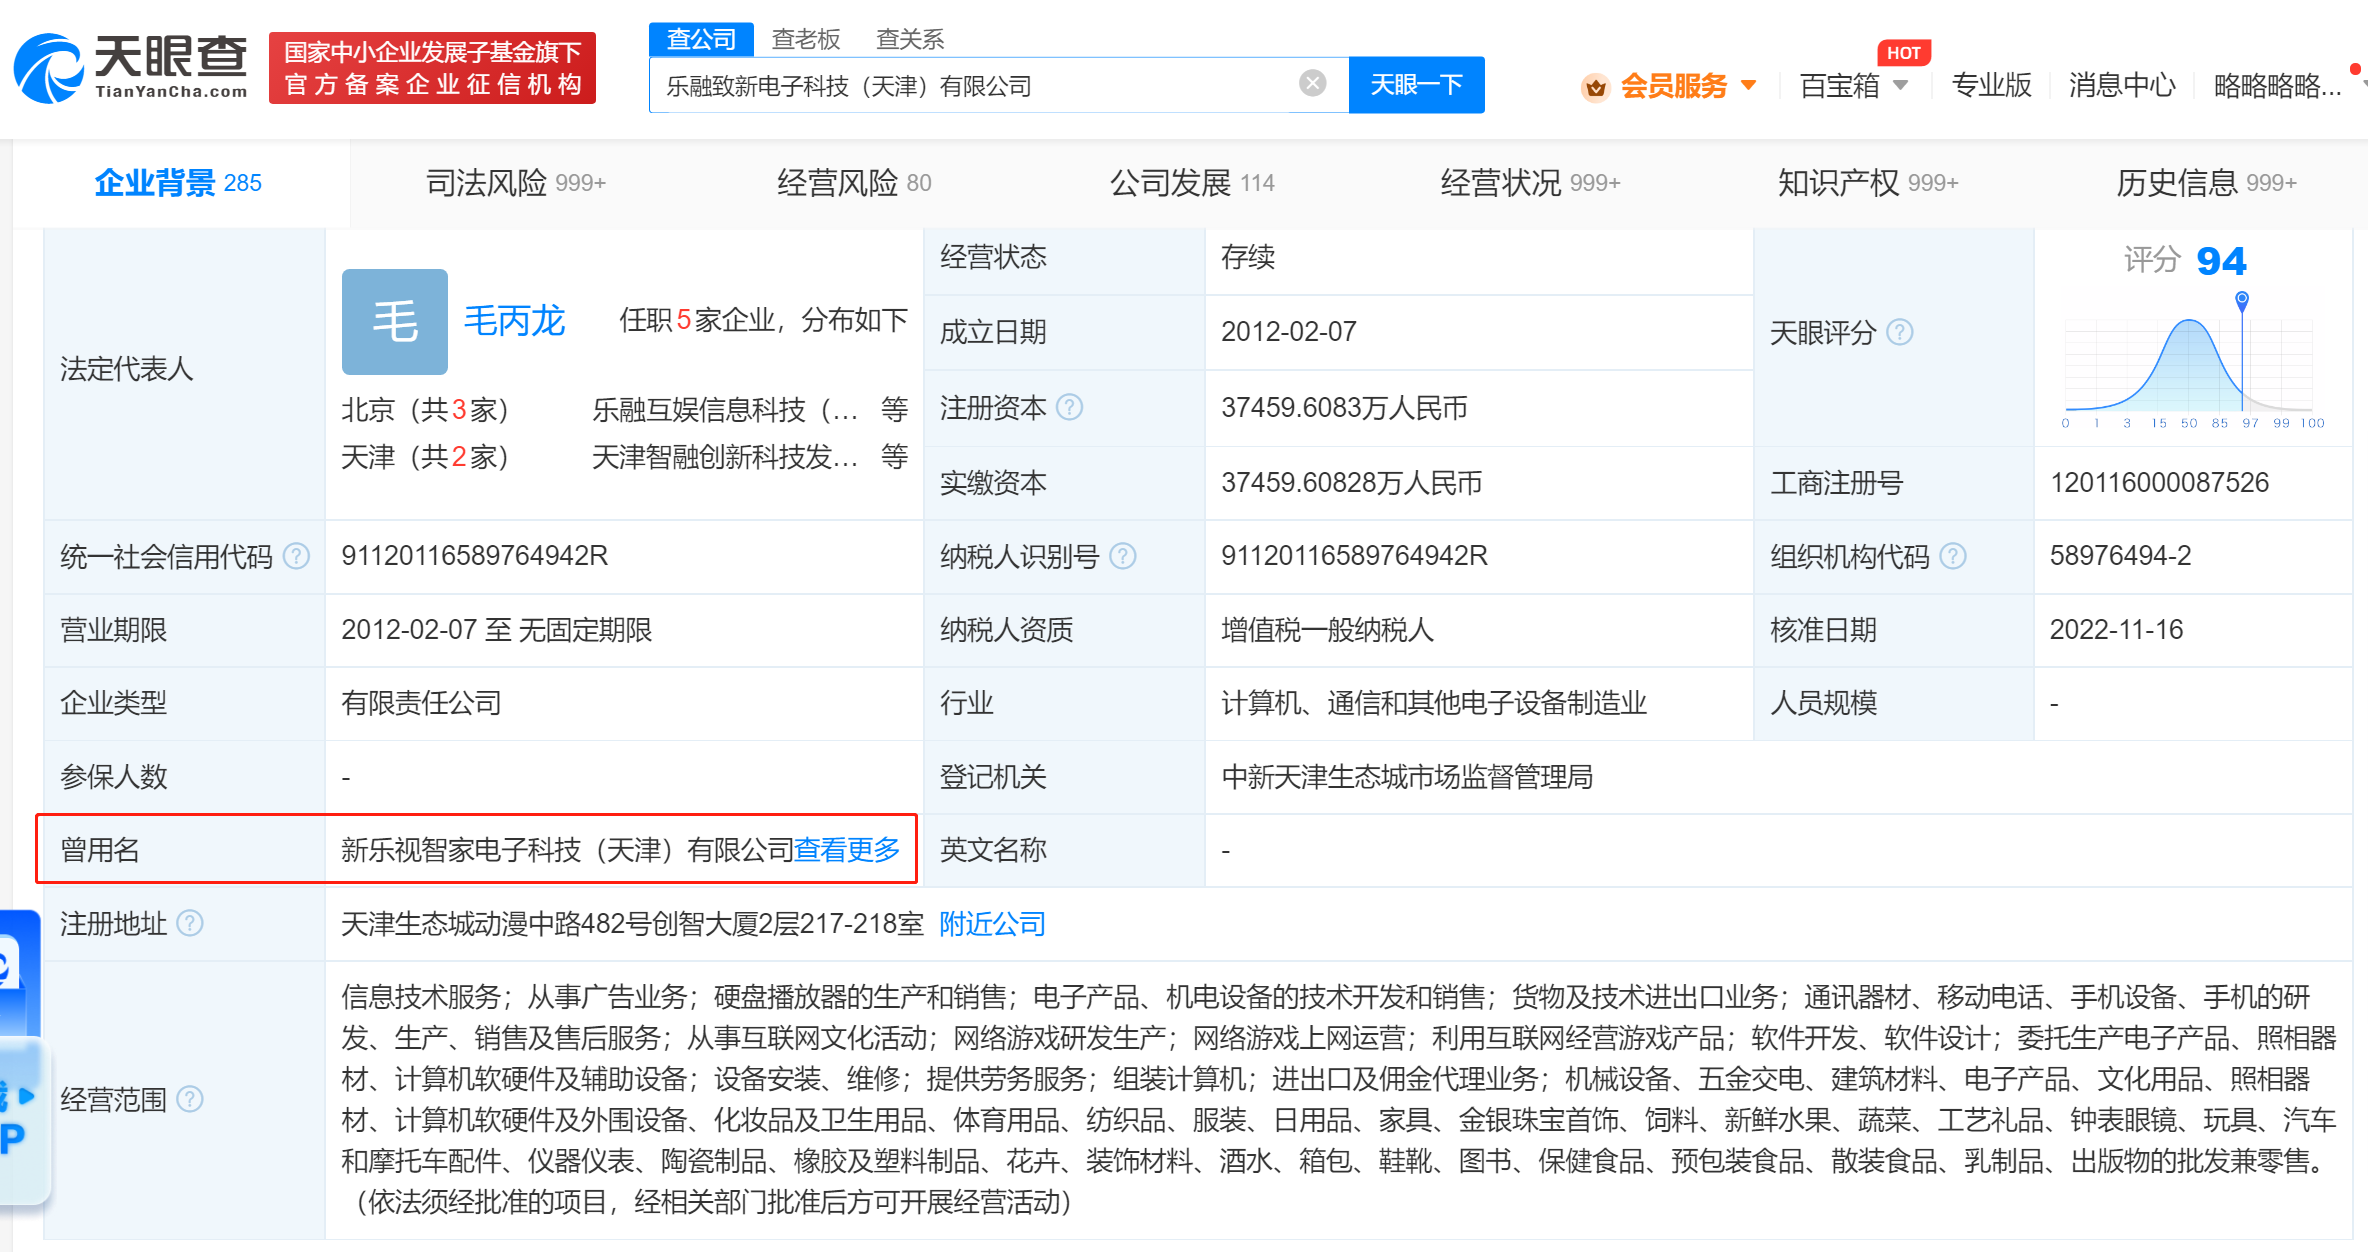2368x1252 pixels.
Task: Select founding date 2012-02-07
Action: tap(1288, 332)
